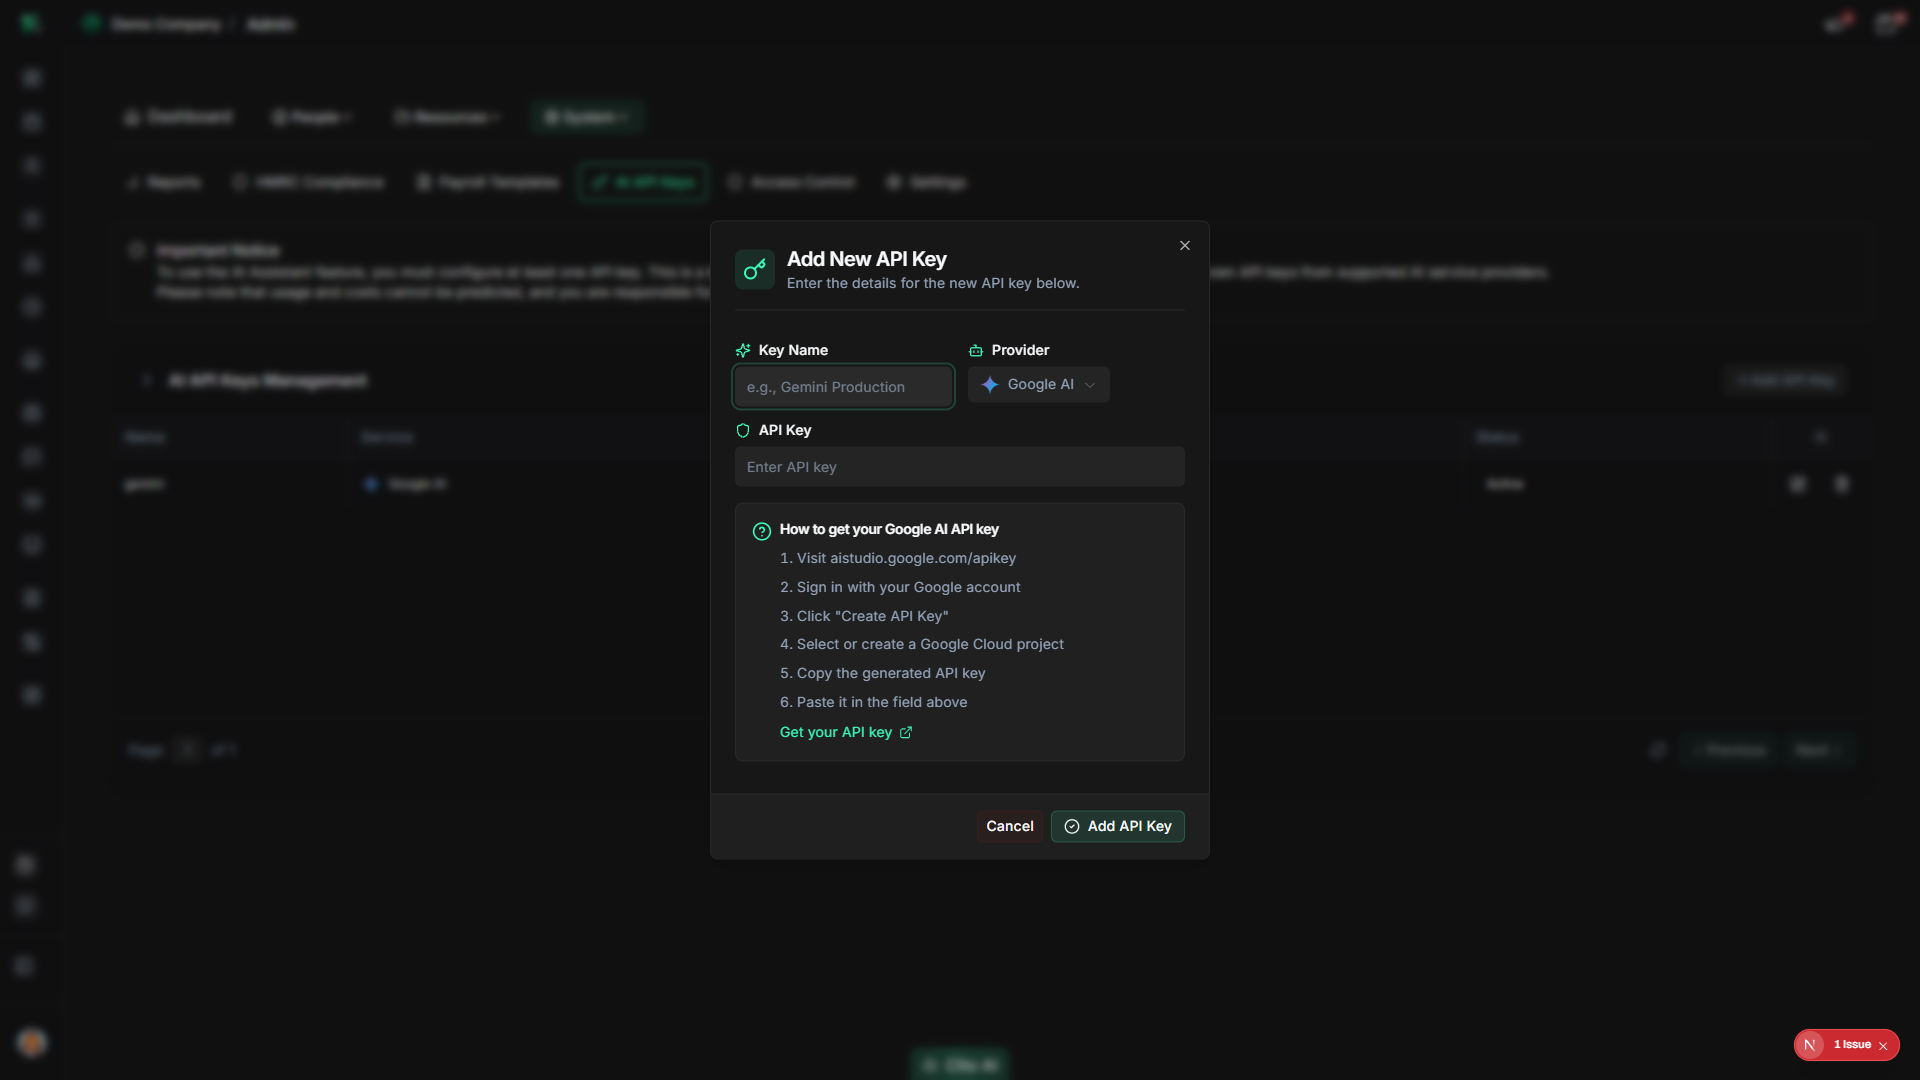Click the sparkle icon beside Key Name label
Image resolution: width=1920 pixels, height=1080 pixels.
coord(744,350)
